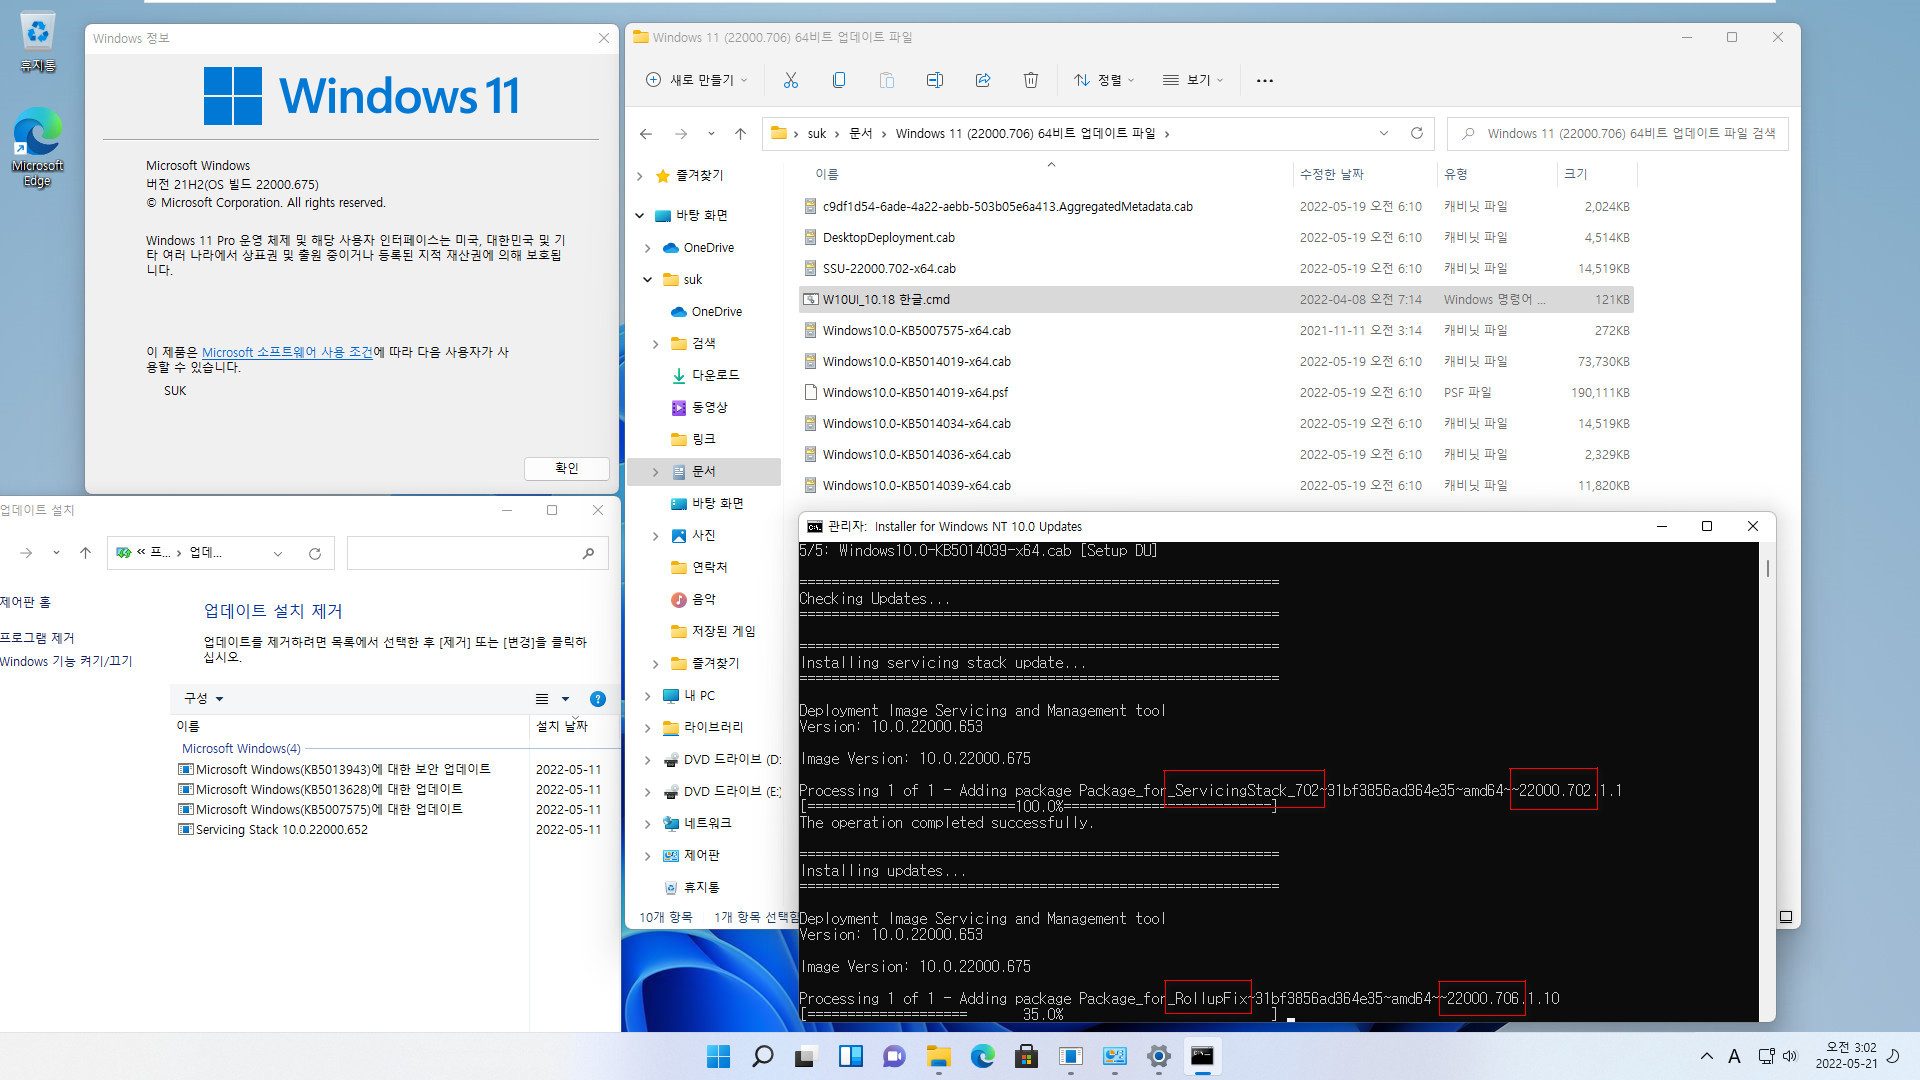Screen dimensions: 1920x1080
Task: Open the See more (three dots) menu
Action: click(x=1265, y=80)
